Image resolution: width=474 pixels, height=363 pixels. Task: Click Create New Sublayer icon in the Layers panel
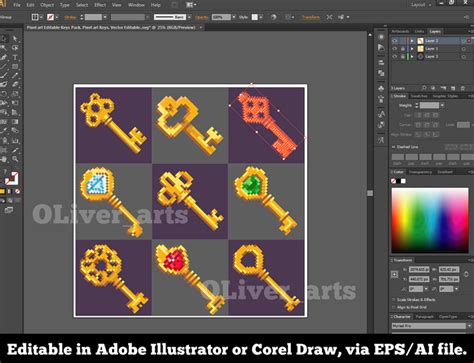point(443,88)
